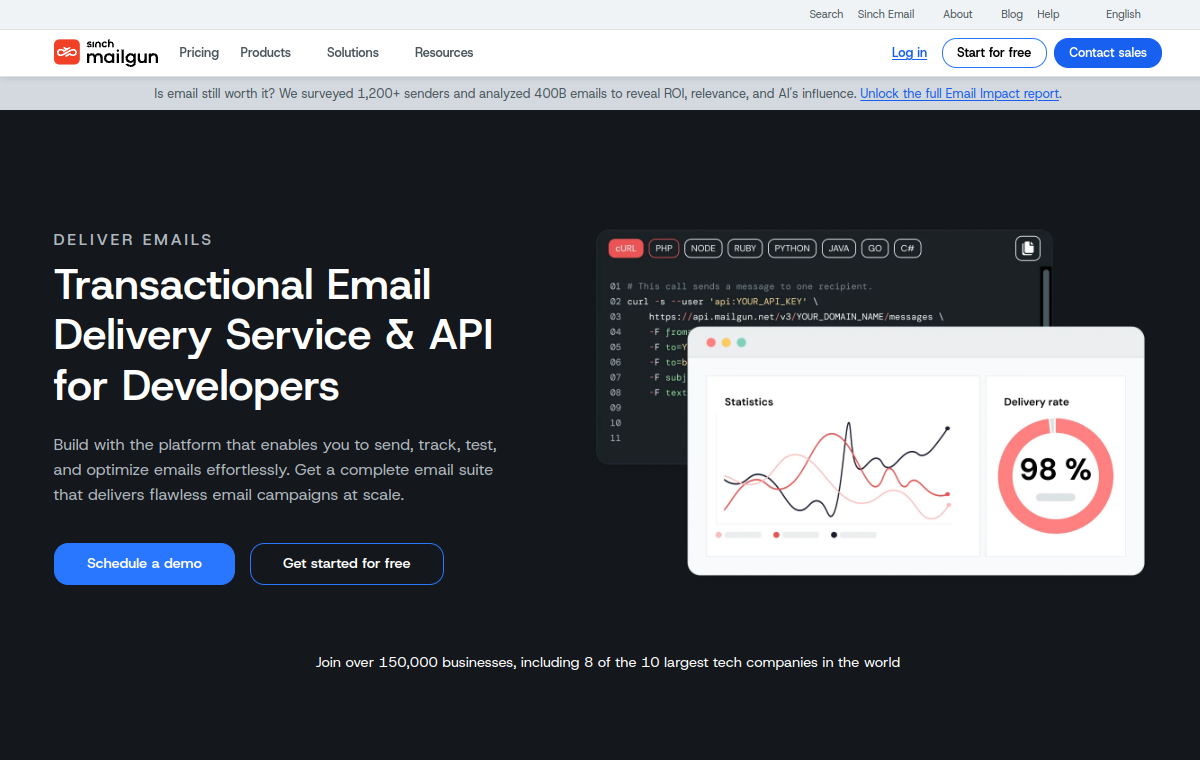Switch code example to PYTHON
1200x760 pixels.
[792, 248]
